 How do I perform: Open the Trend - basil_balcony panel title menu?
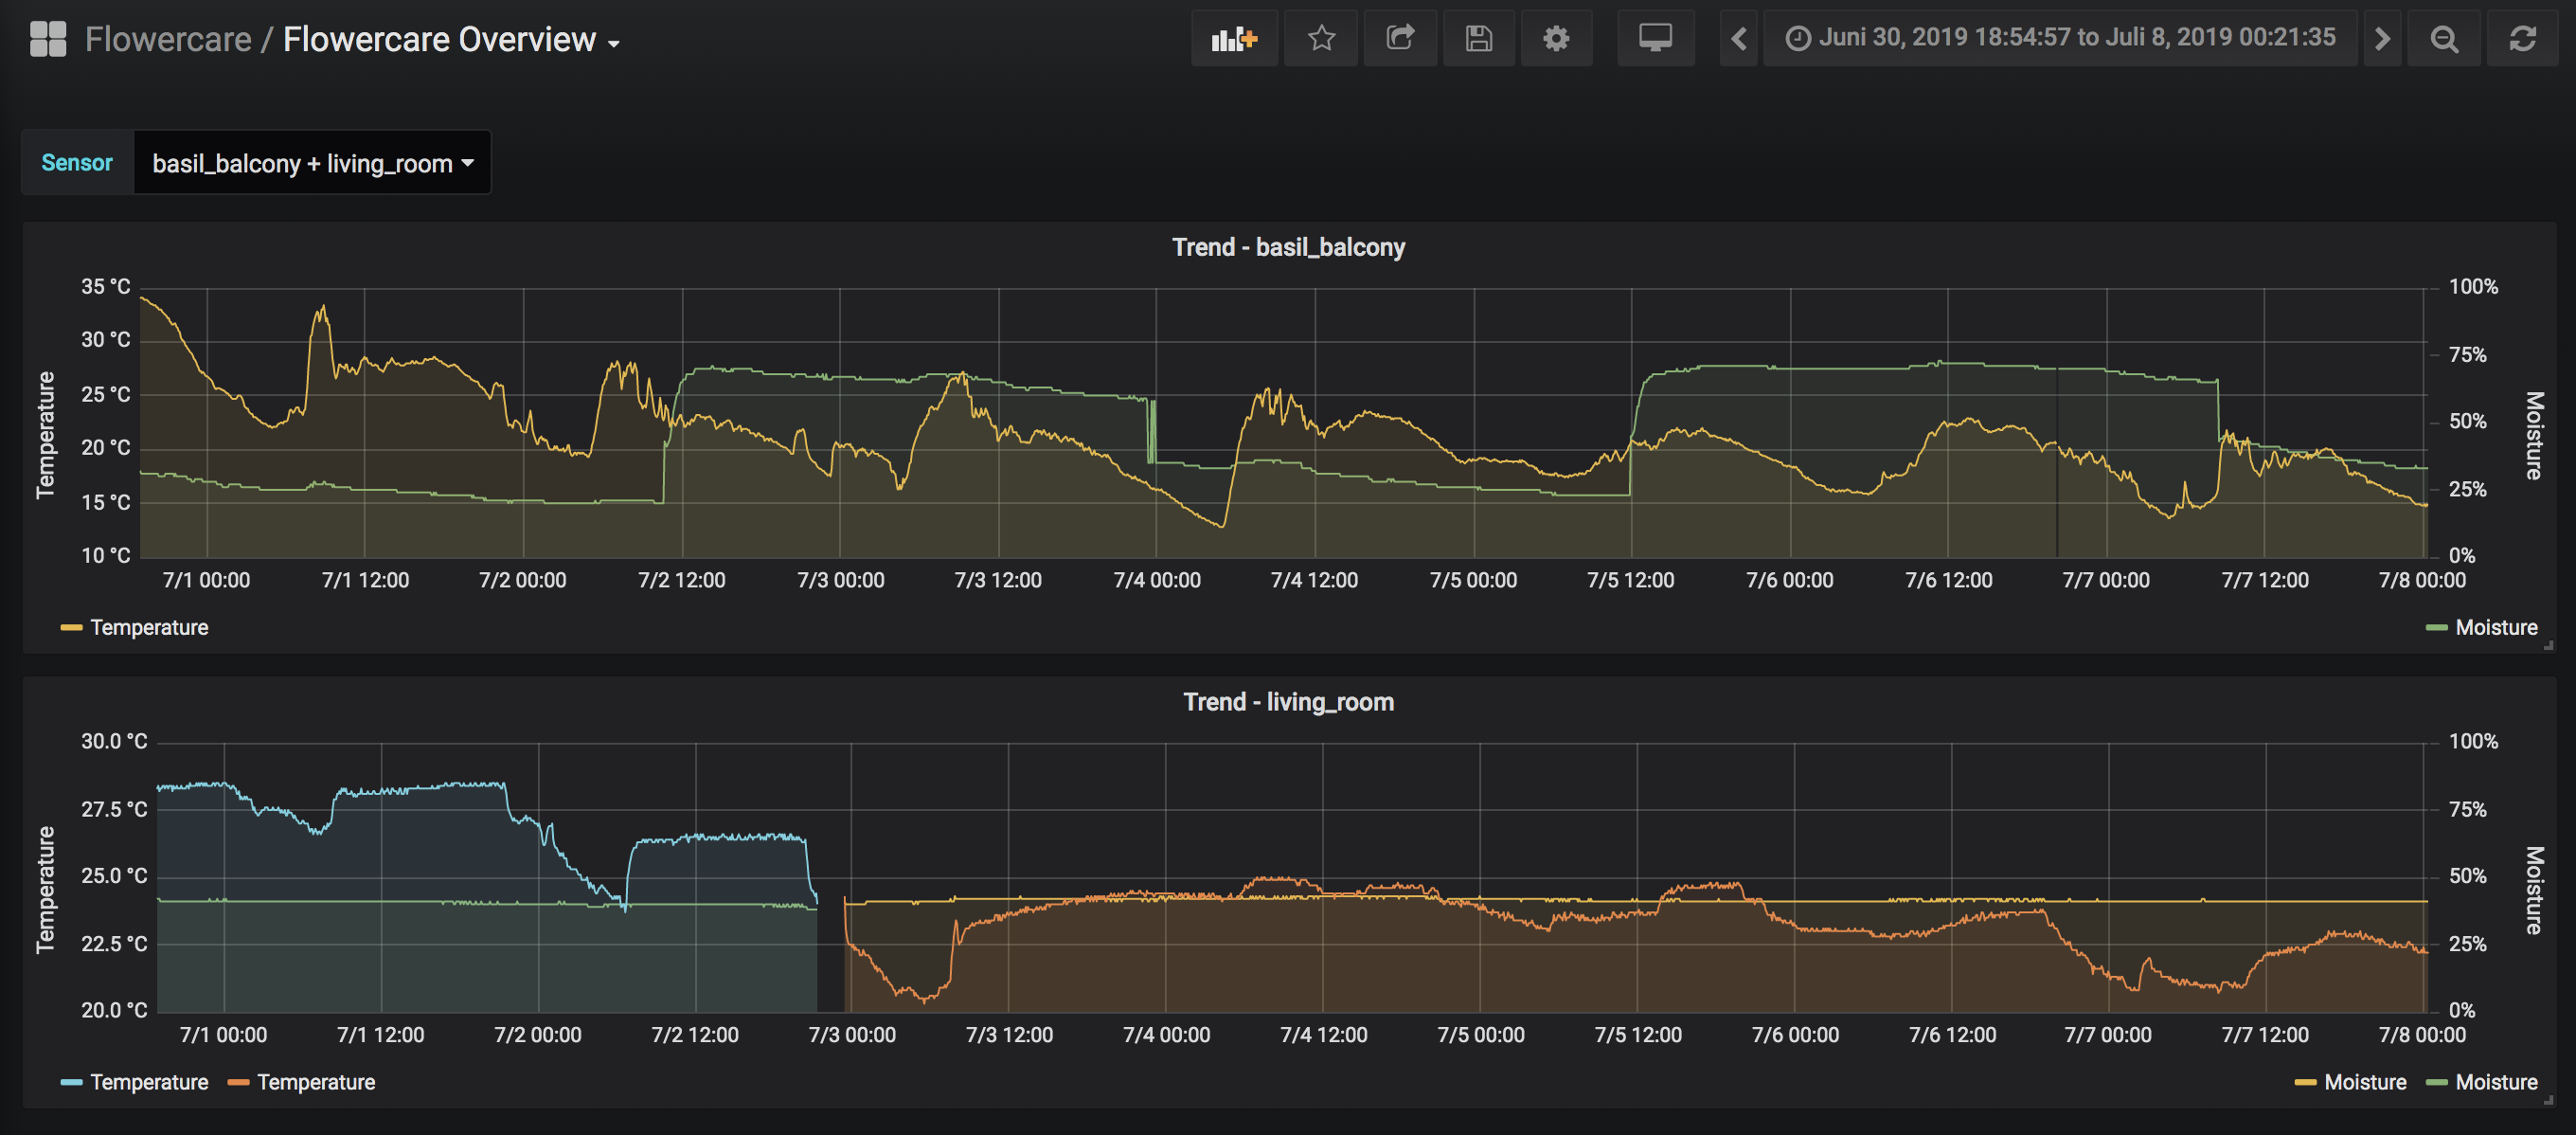point(1287,247)
